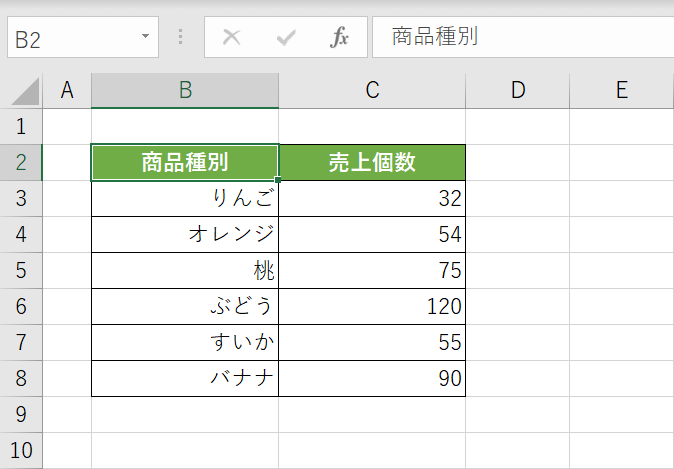Click the Cancel X icon in formula bar
674x469 pixels.
tap(232, 38)
